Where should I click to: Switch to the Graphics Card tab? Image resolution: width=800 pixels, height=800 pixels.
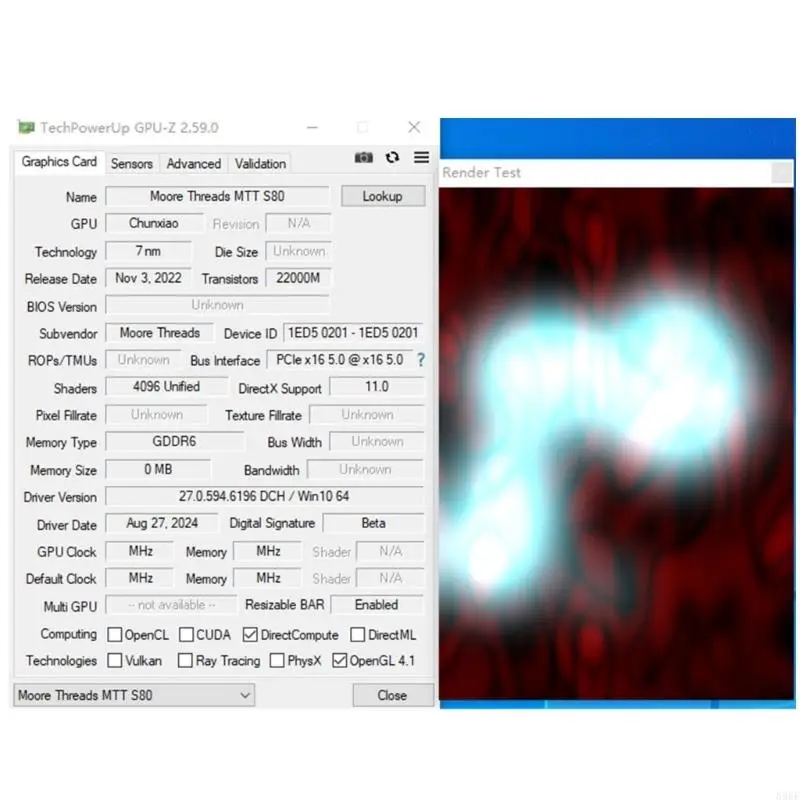click(x=59, y=162)
